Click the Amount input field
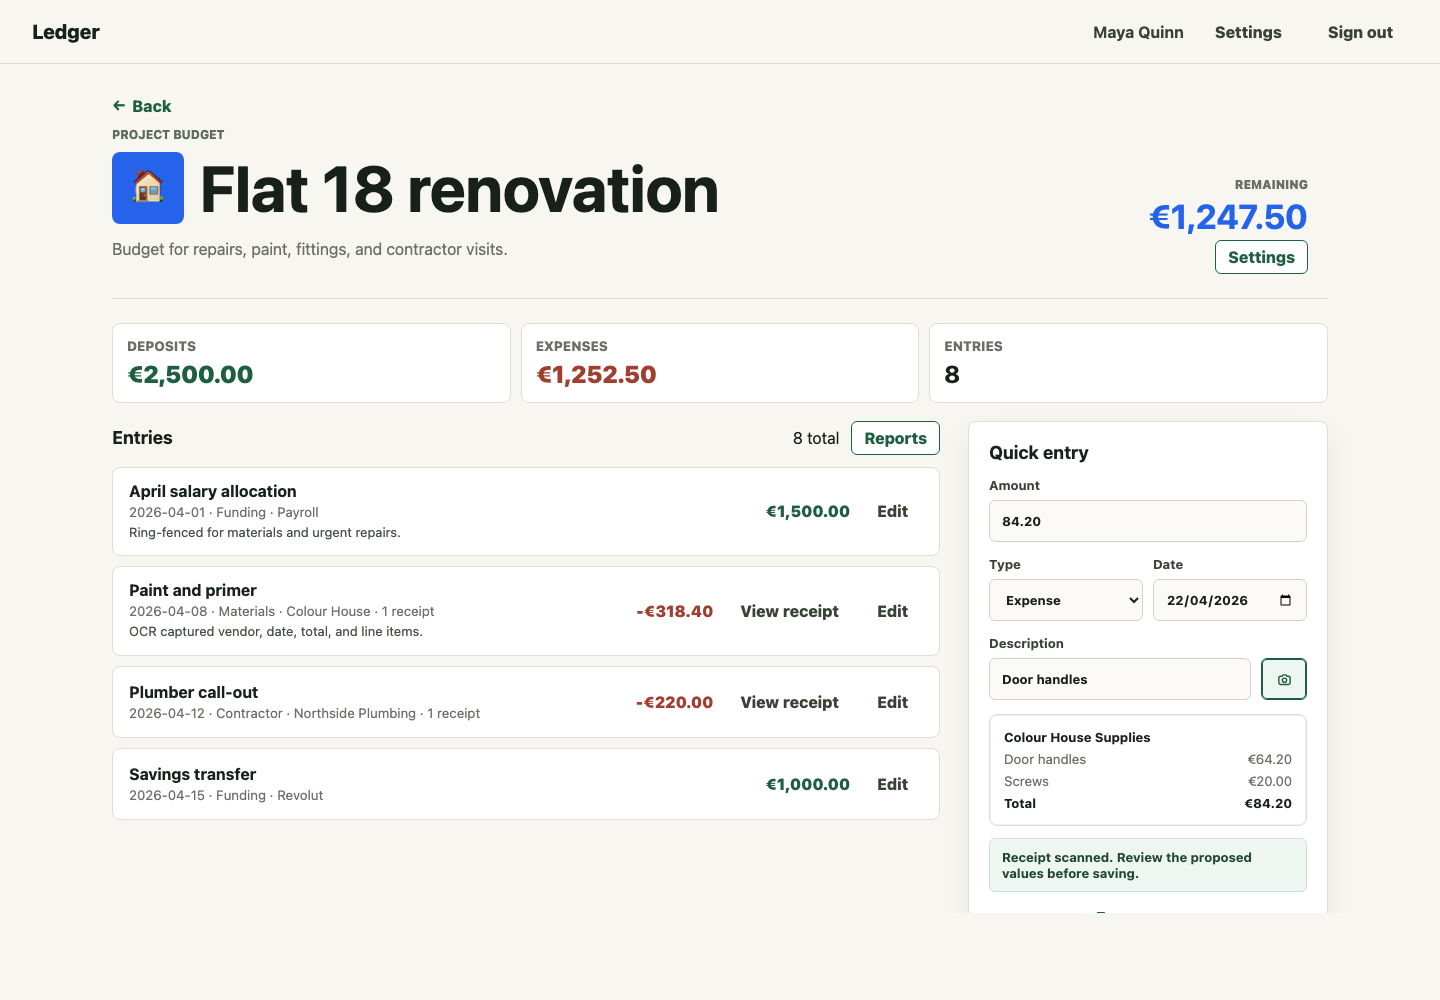The image size is (1440, 1000). point(1147,521)
